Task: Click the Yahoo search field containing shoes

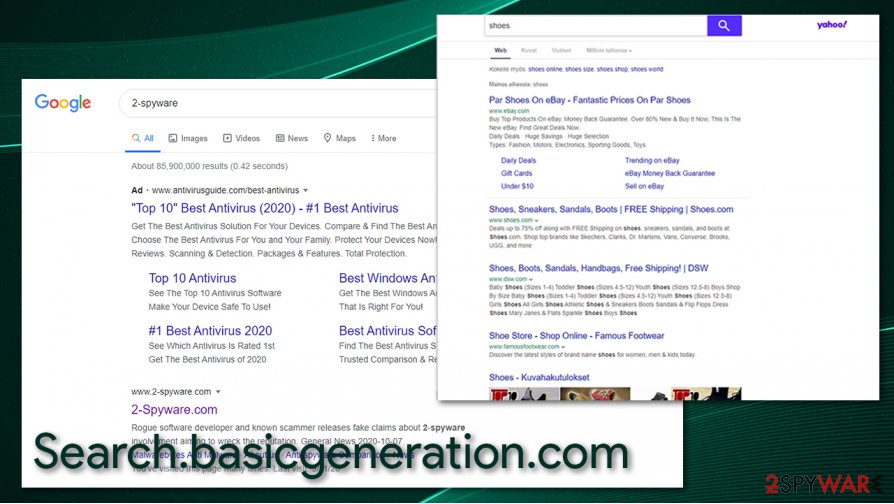Action: click(x=596, y=26)
